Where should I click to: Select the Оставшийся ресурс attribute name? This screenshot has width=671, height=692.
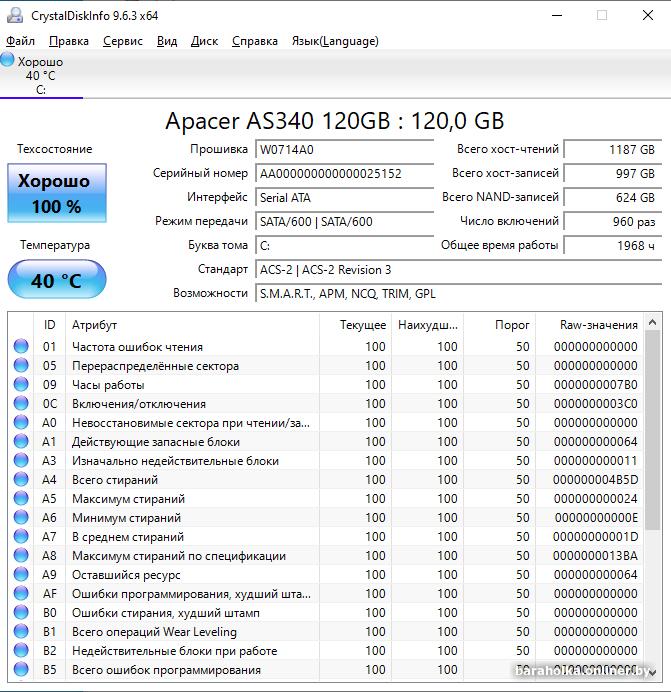(126, 575)
